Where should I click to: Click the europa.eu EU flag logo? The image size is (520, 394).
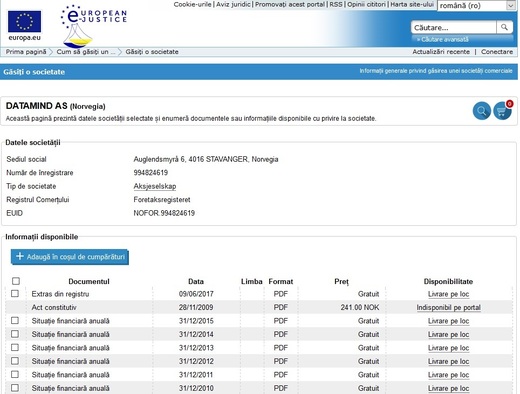24,25
